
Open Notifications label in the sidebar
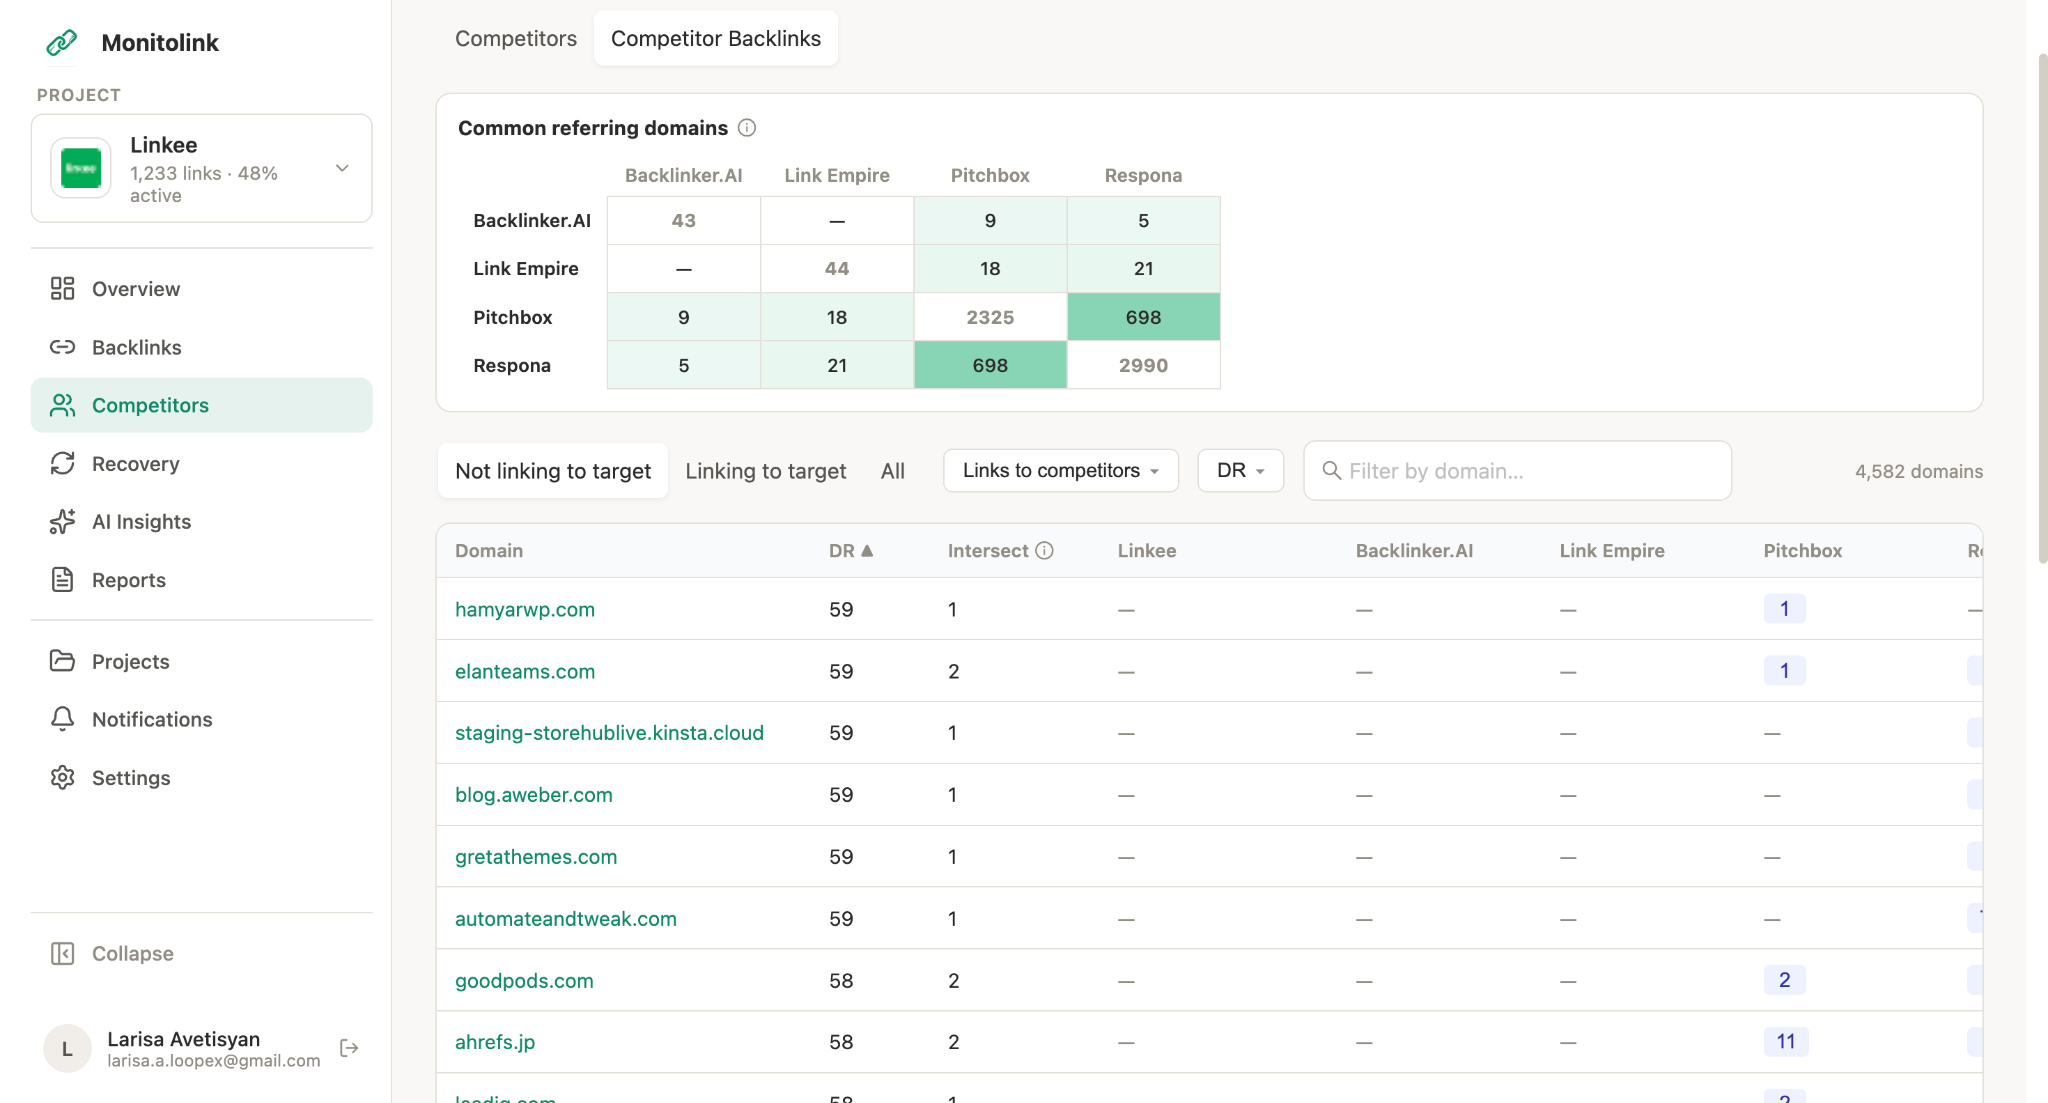152,719
